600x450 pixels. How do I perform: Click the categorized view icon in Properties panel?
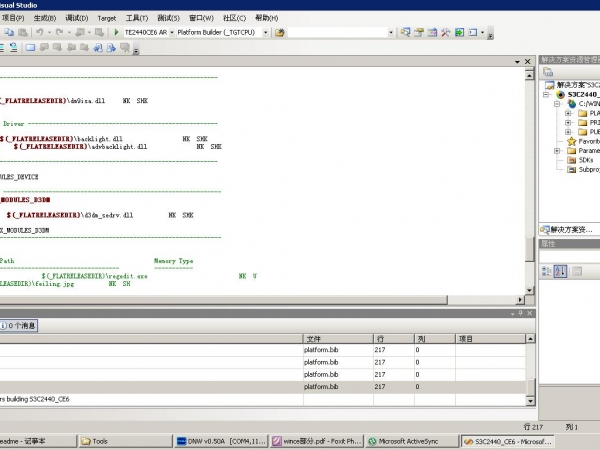(x=547, y=271)
